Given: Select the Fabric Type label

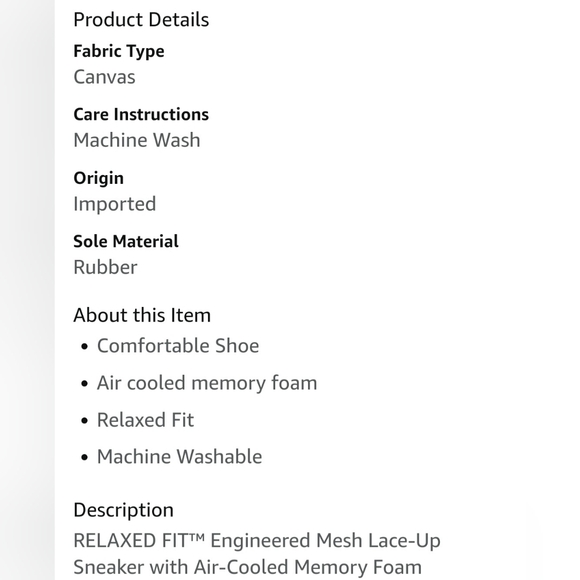Looking at the screenshot, I should (119, 51).
